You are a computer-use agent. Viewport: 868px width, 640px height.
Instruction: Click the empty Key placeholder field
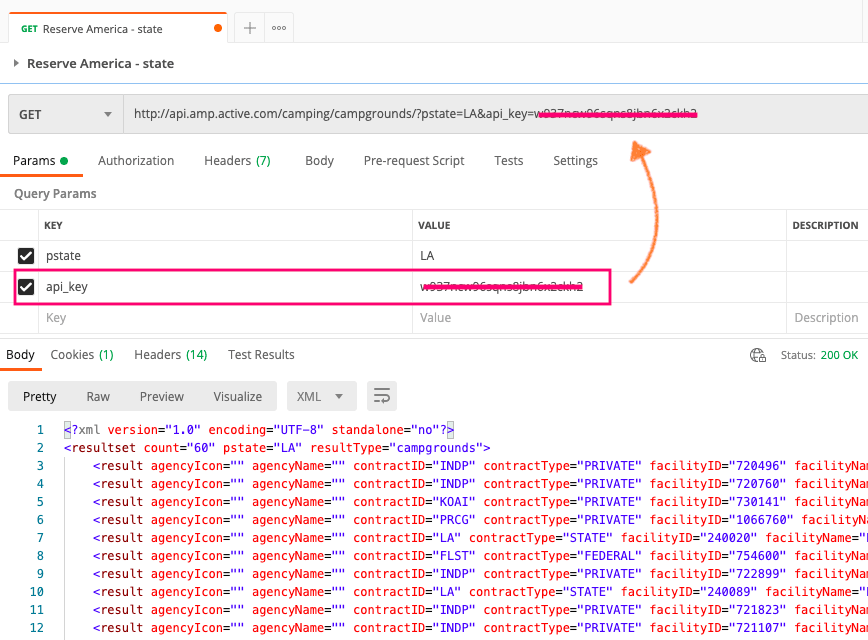pos(225,318)
